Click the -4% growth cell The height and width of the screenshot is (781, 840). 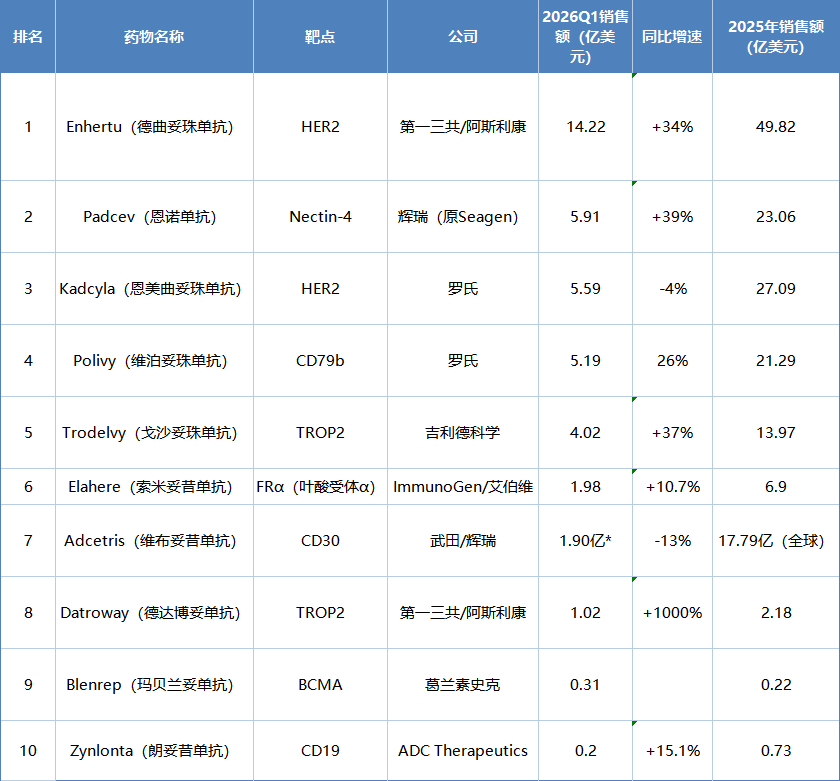point(672,289)
